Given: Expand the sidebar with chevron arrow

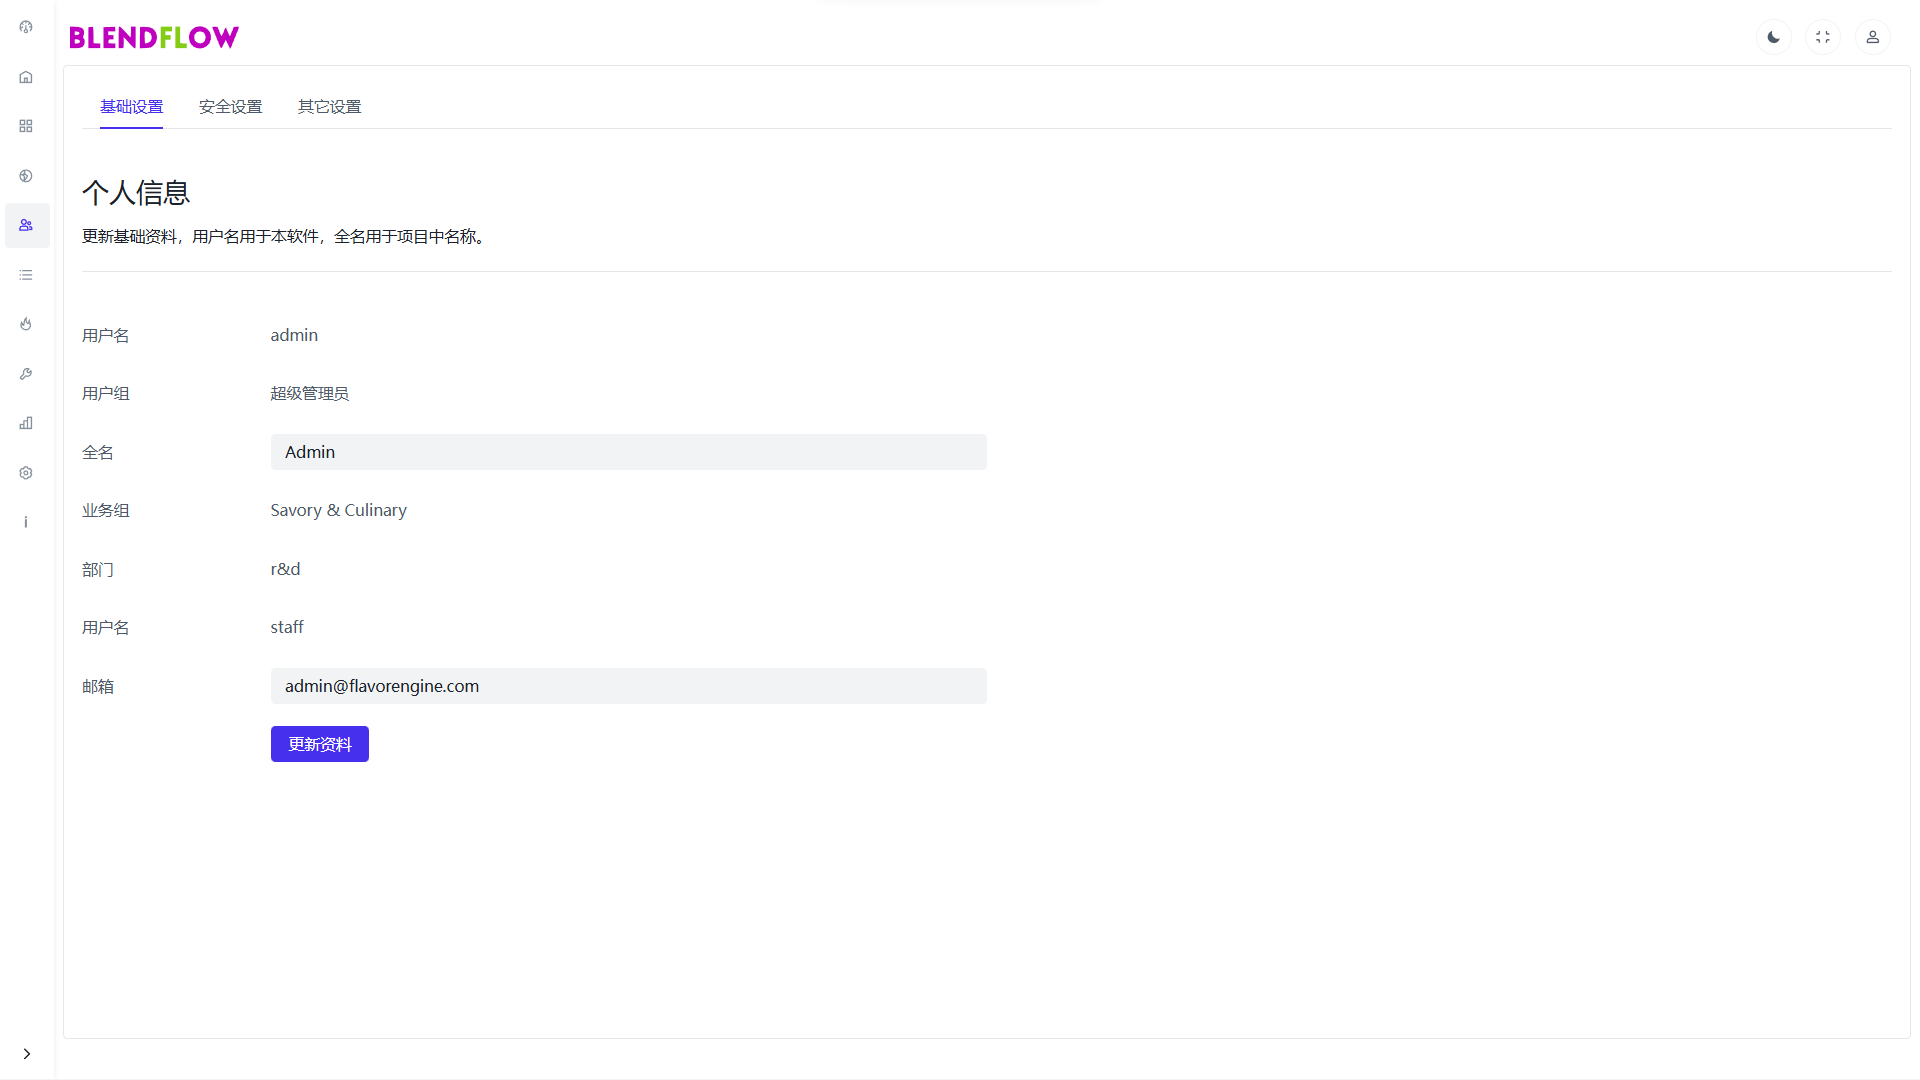Looking at the screenshot, I should point(27,1053).
